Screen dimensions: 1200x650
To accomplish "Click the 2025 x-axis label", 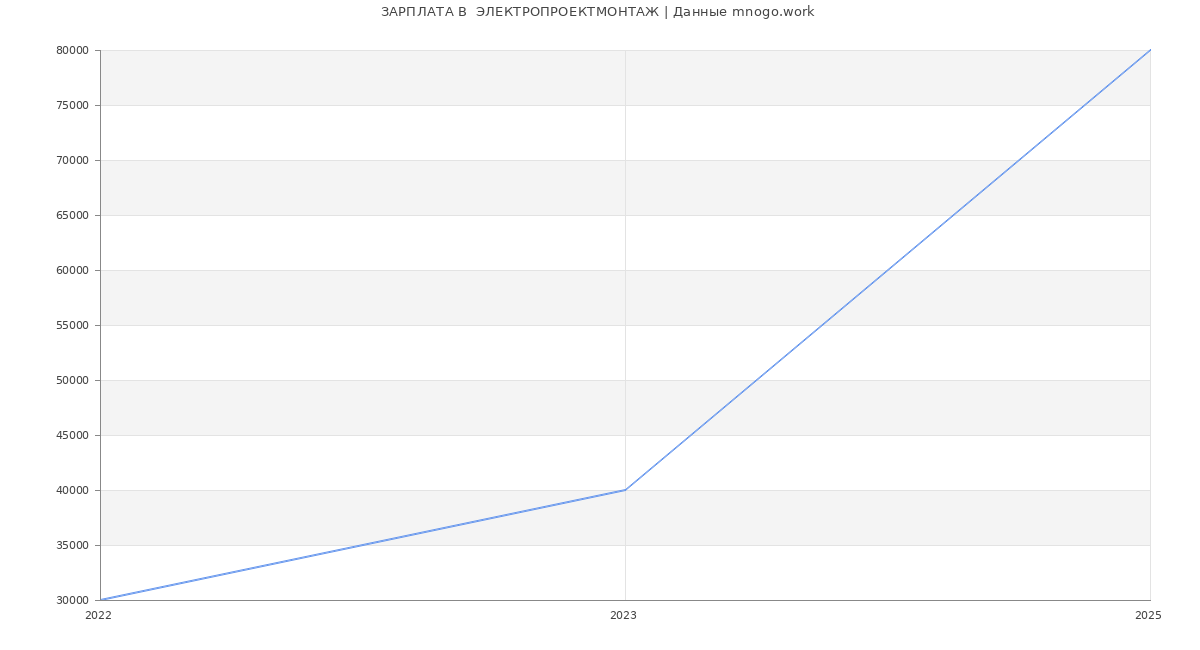I will [1148, 616].
